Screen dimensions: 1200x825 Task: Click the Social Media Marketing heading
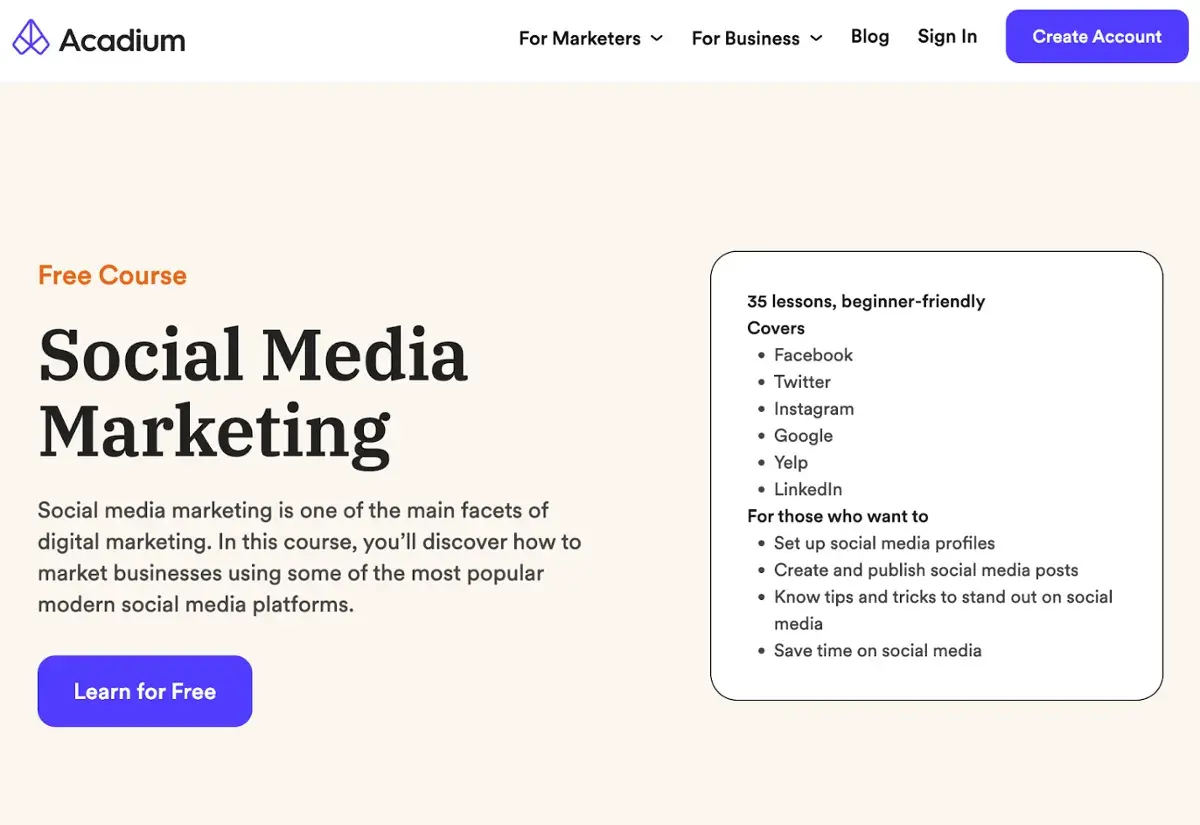(x=253, y=392)
